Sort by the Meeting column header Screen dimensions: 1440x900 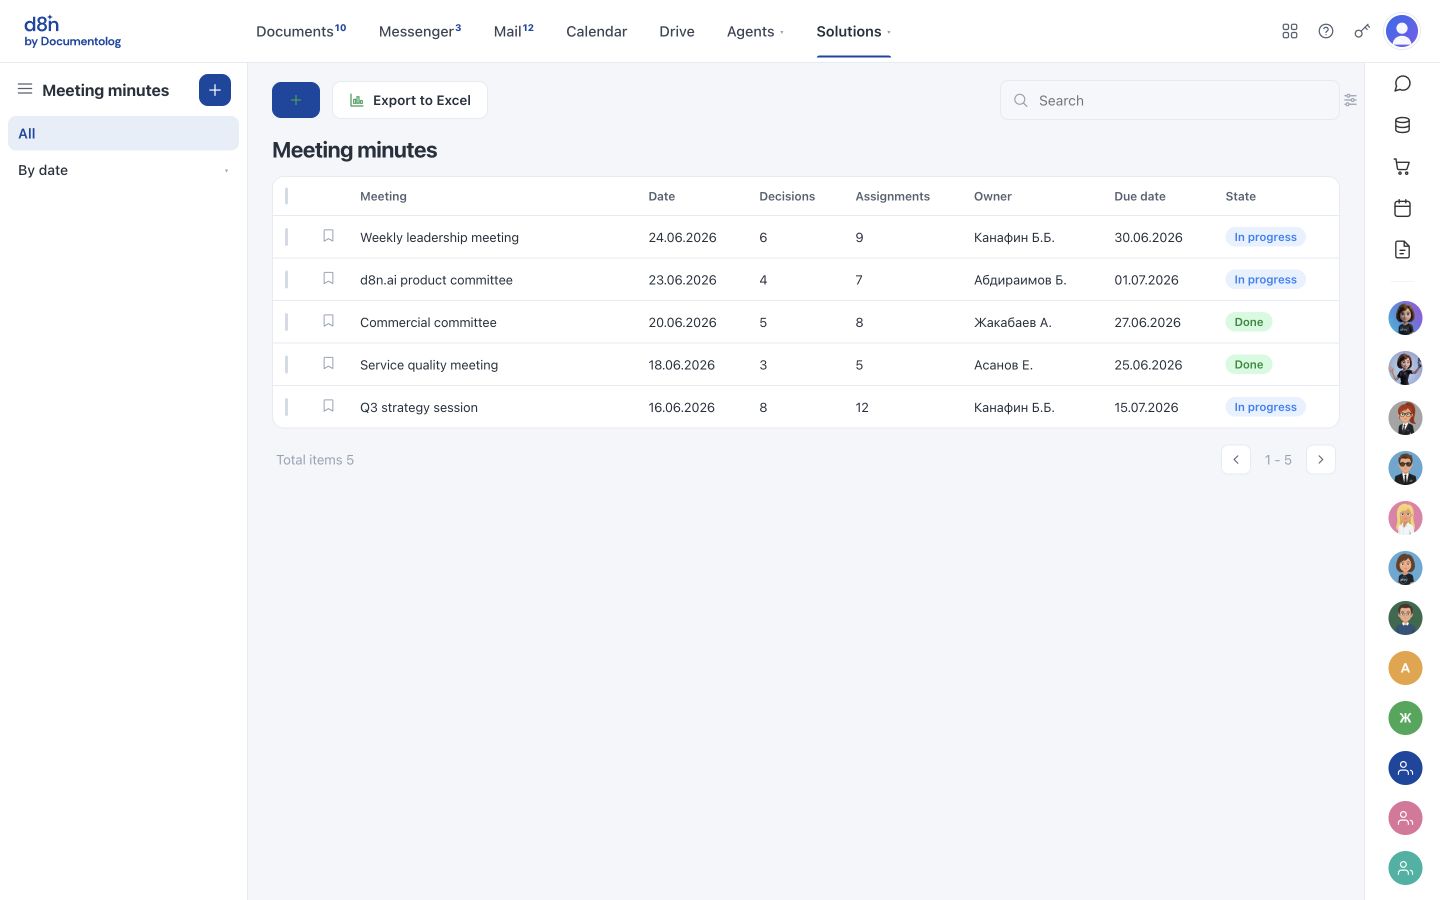[383, 196]
